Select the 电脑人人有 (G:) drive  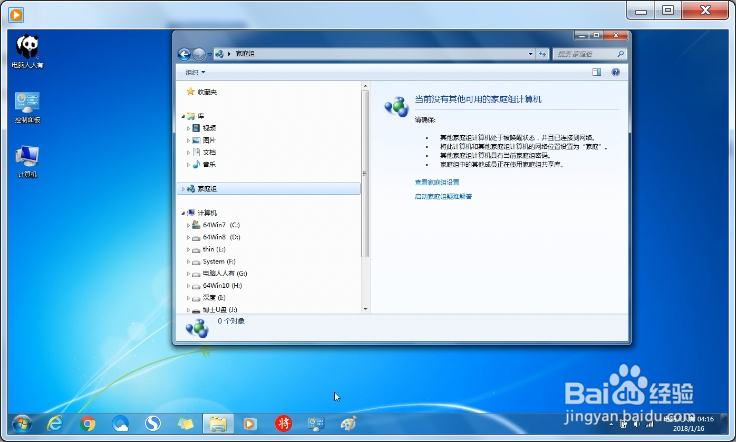coord(225,273)
